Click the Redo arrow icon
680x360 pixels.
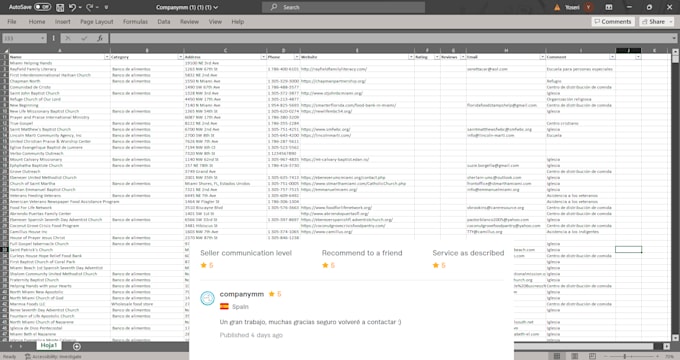(x=89, y=7)
